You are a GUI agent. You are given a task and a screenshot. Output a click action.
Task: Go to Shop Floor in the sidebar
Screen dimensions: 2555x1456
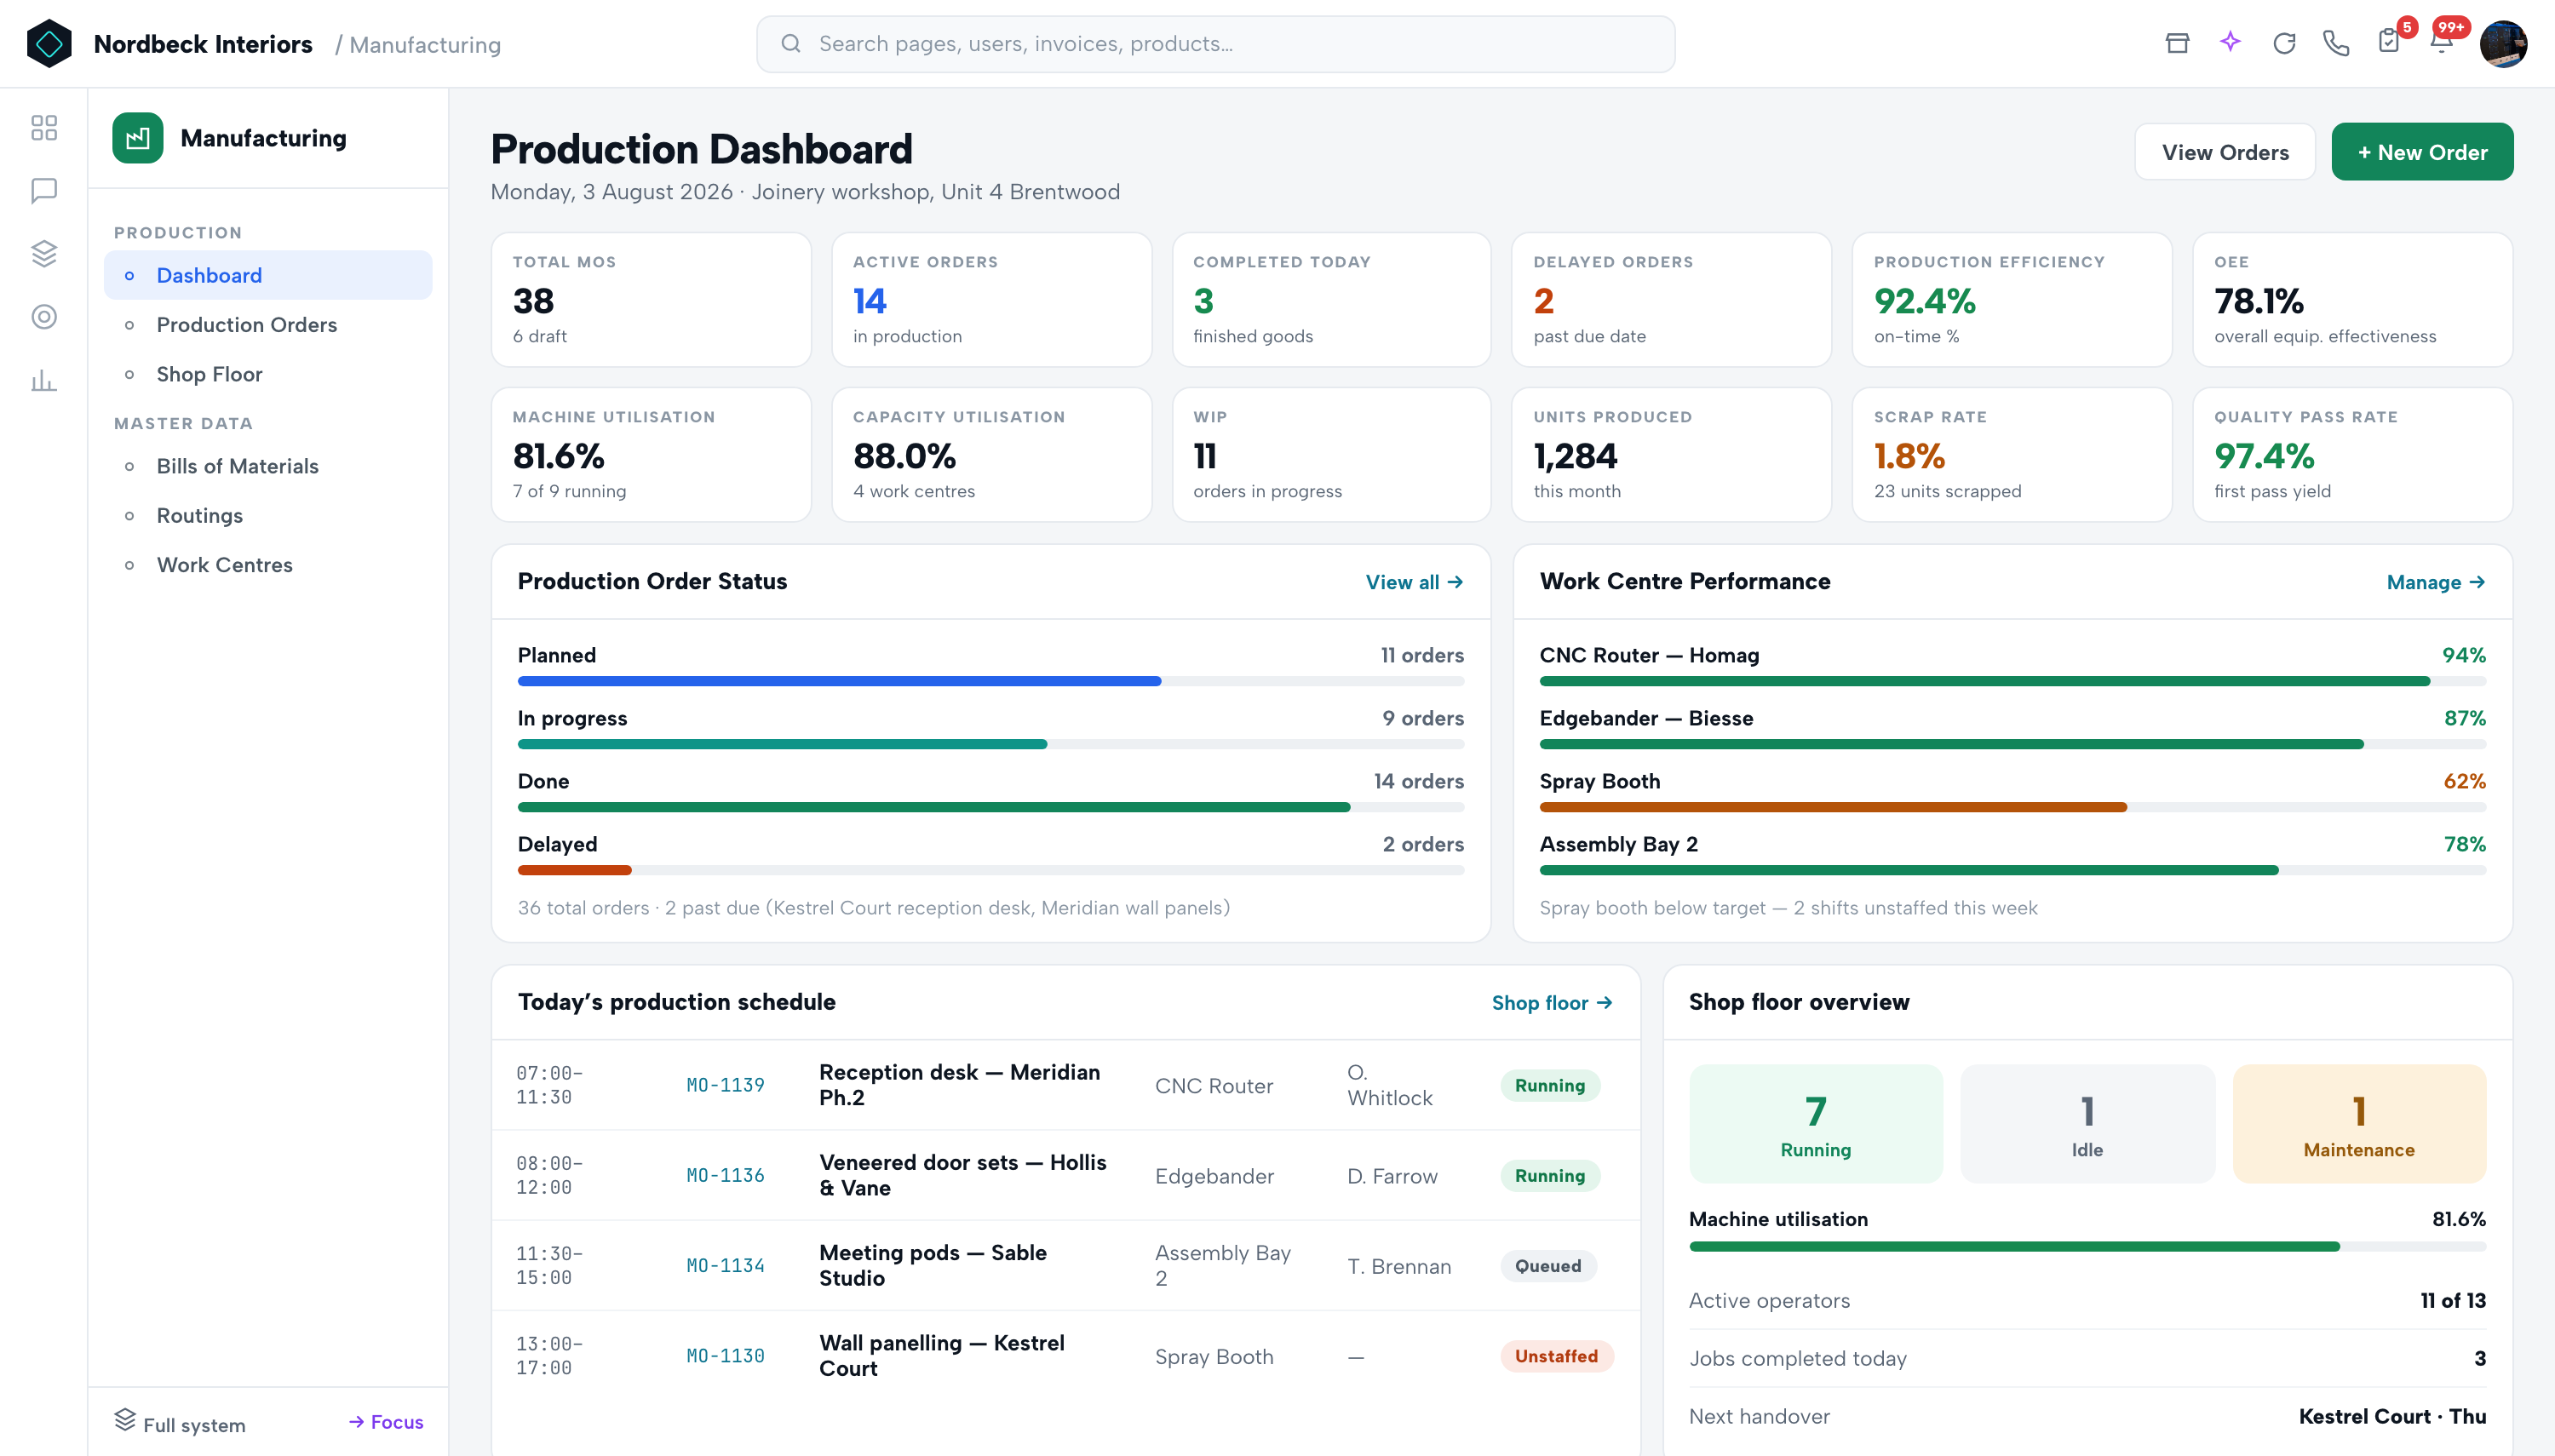pyautogui.click(x=268, y=374)
